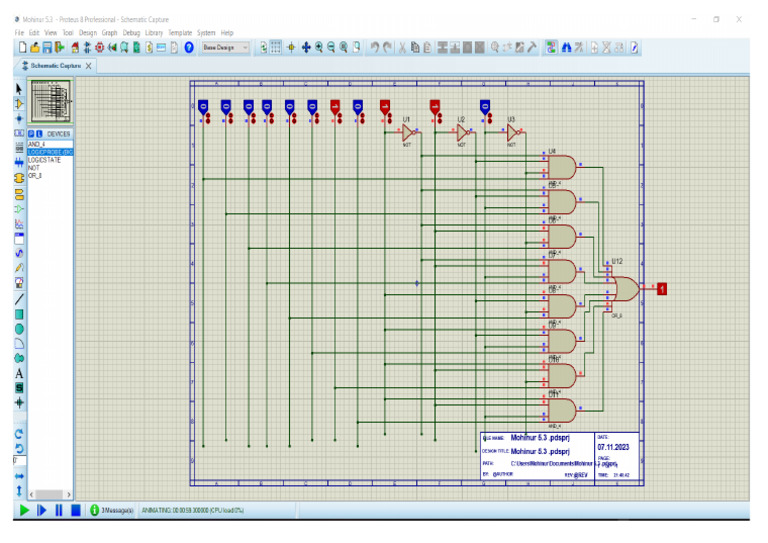Click the Play simulation button

tap(24, 510)
